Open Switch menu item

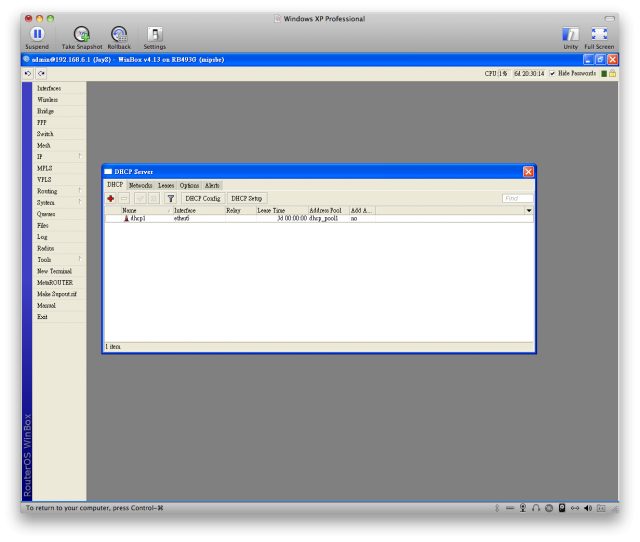click(x=59, y=134)
